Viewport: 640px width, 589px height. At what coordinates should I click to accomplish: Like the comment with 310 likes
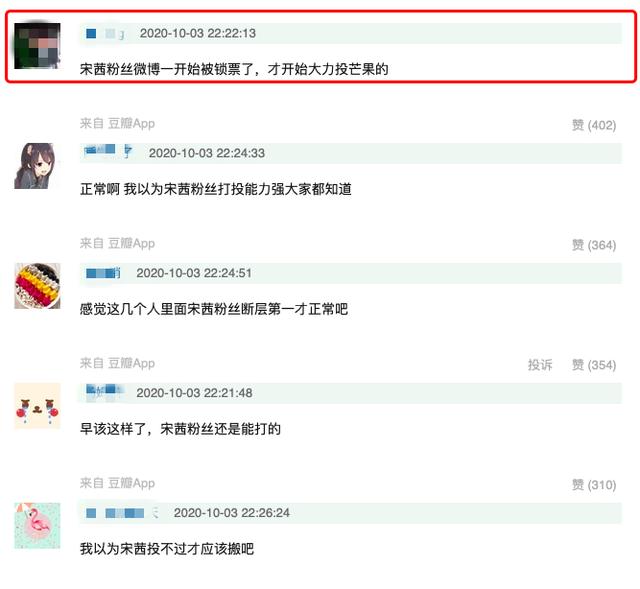point(594,485)
